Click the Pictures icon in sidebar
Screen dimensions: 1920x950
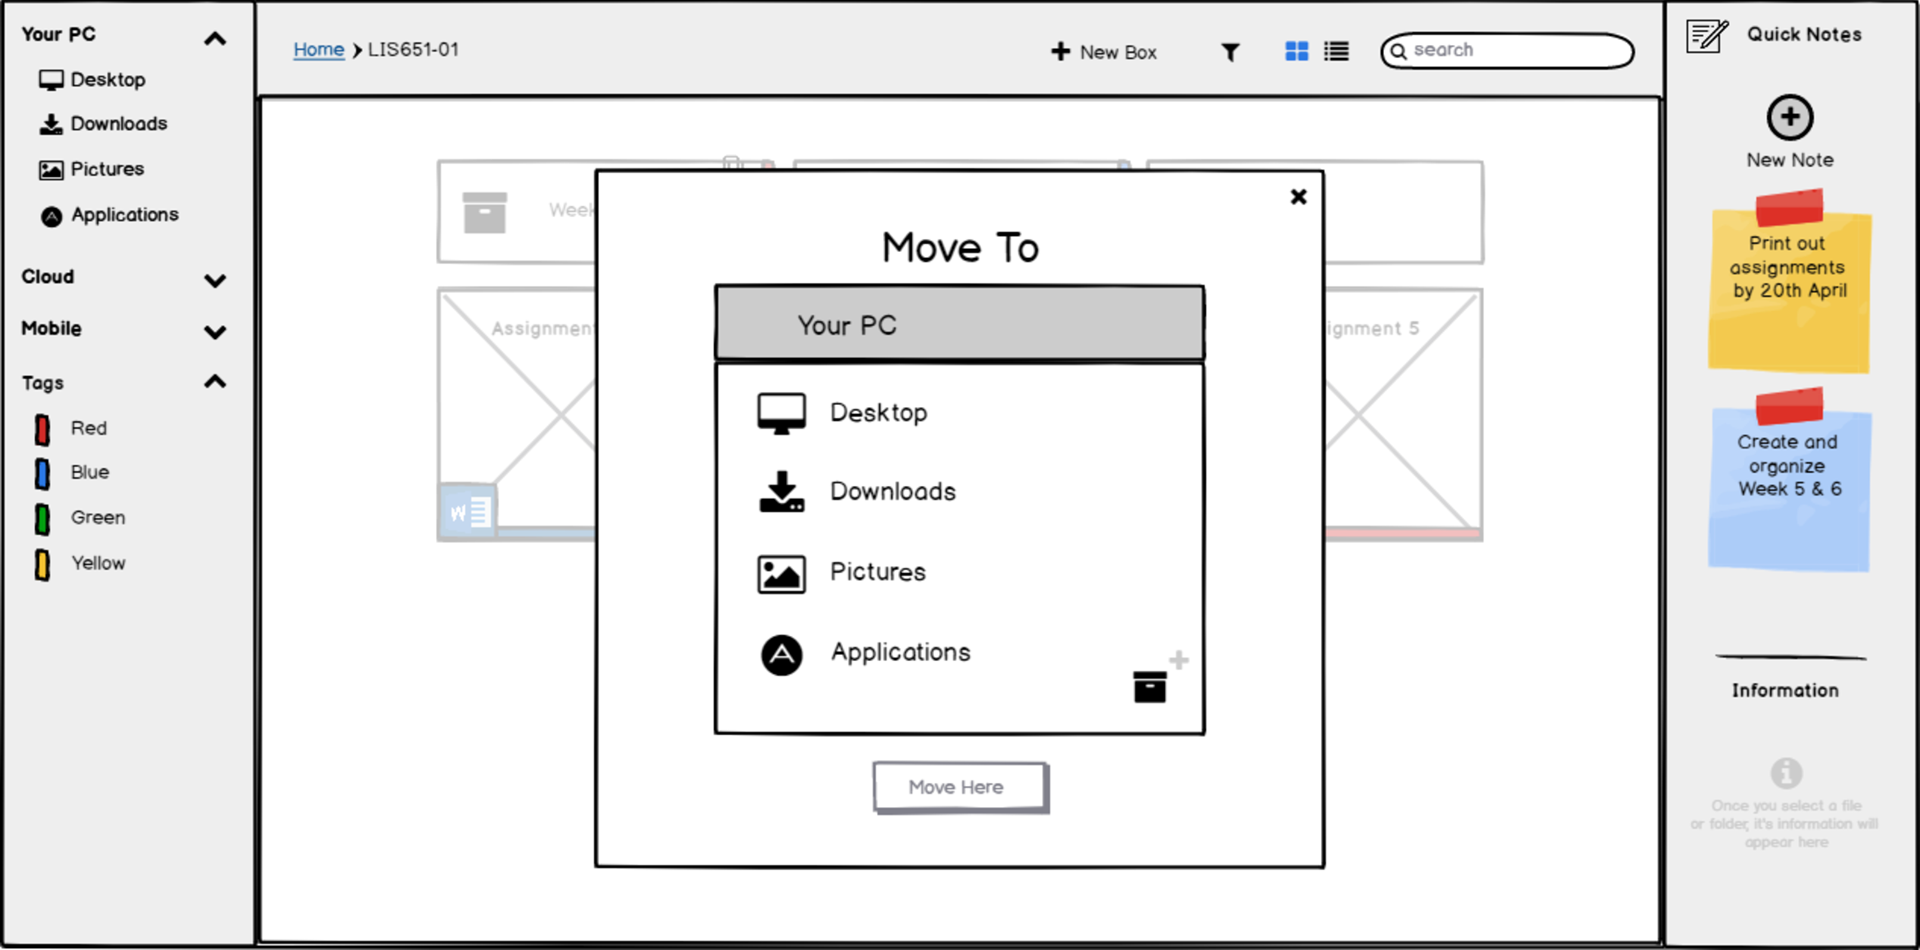point(51,170)
